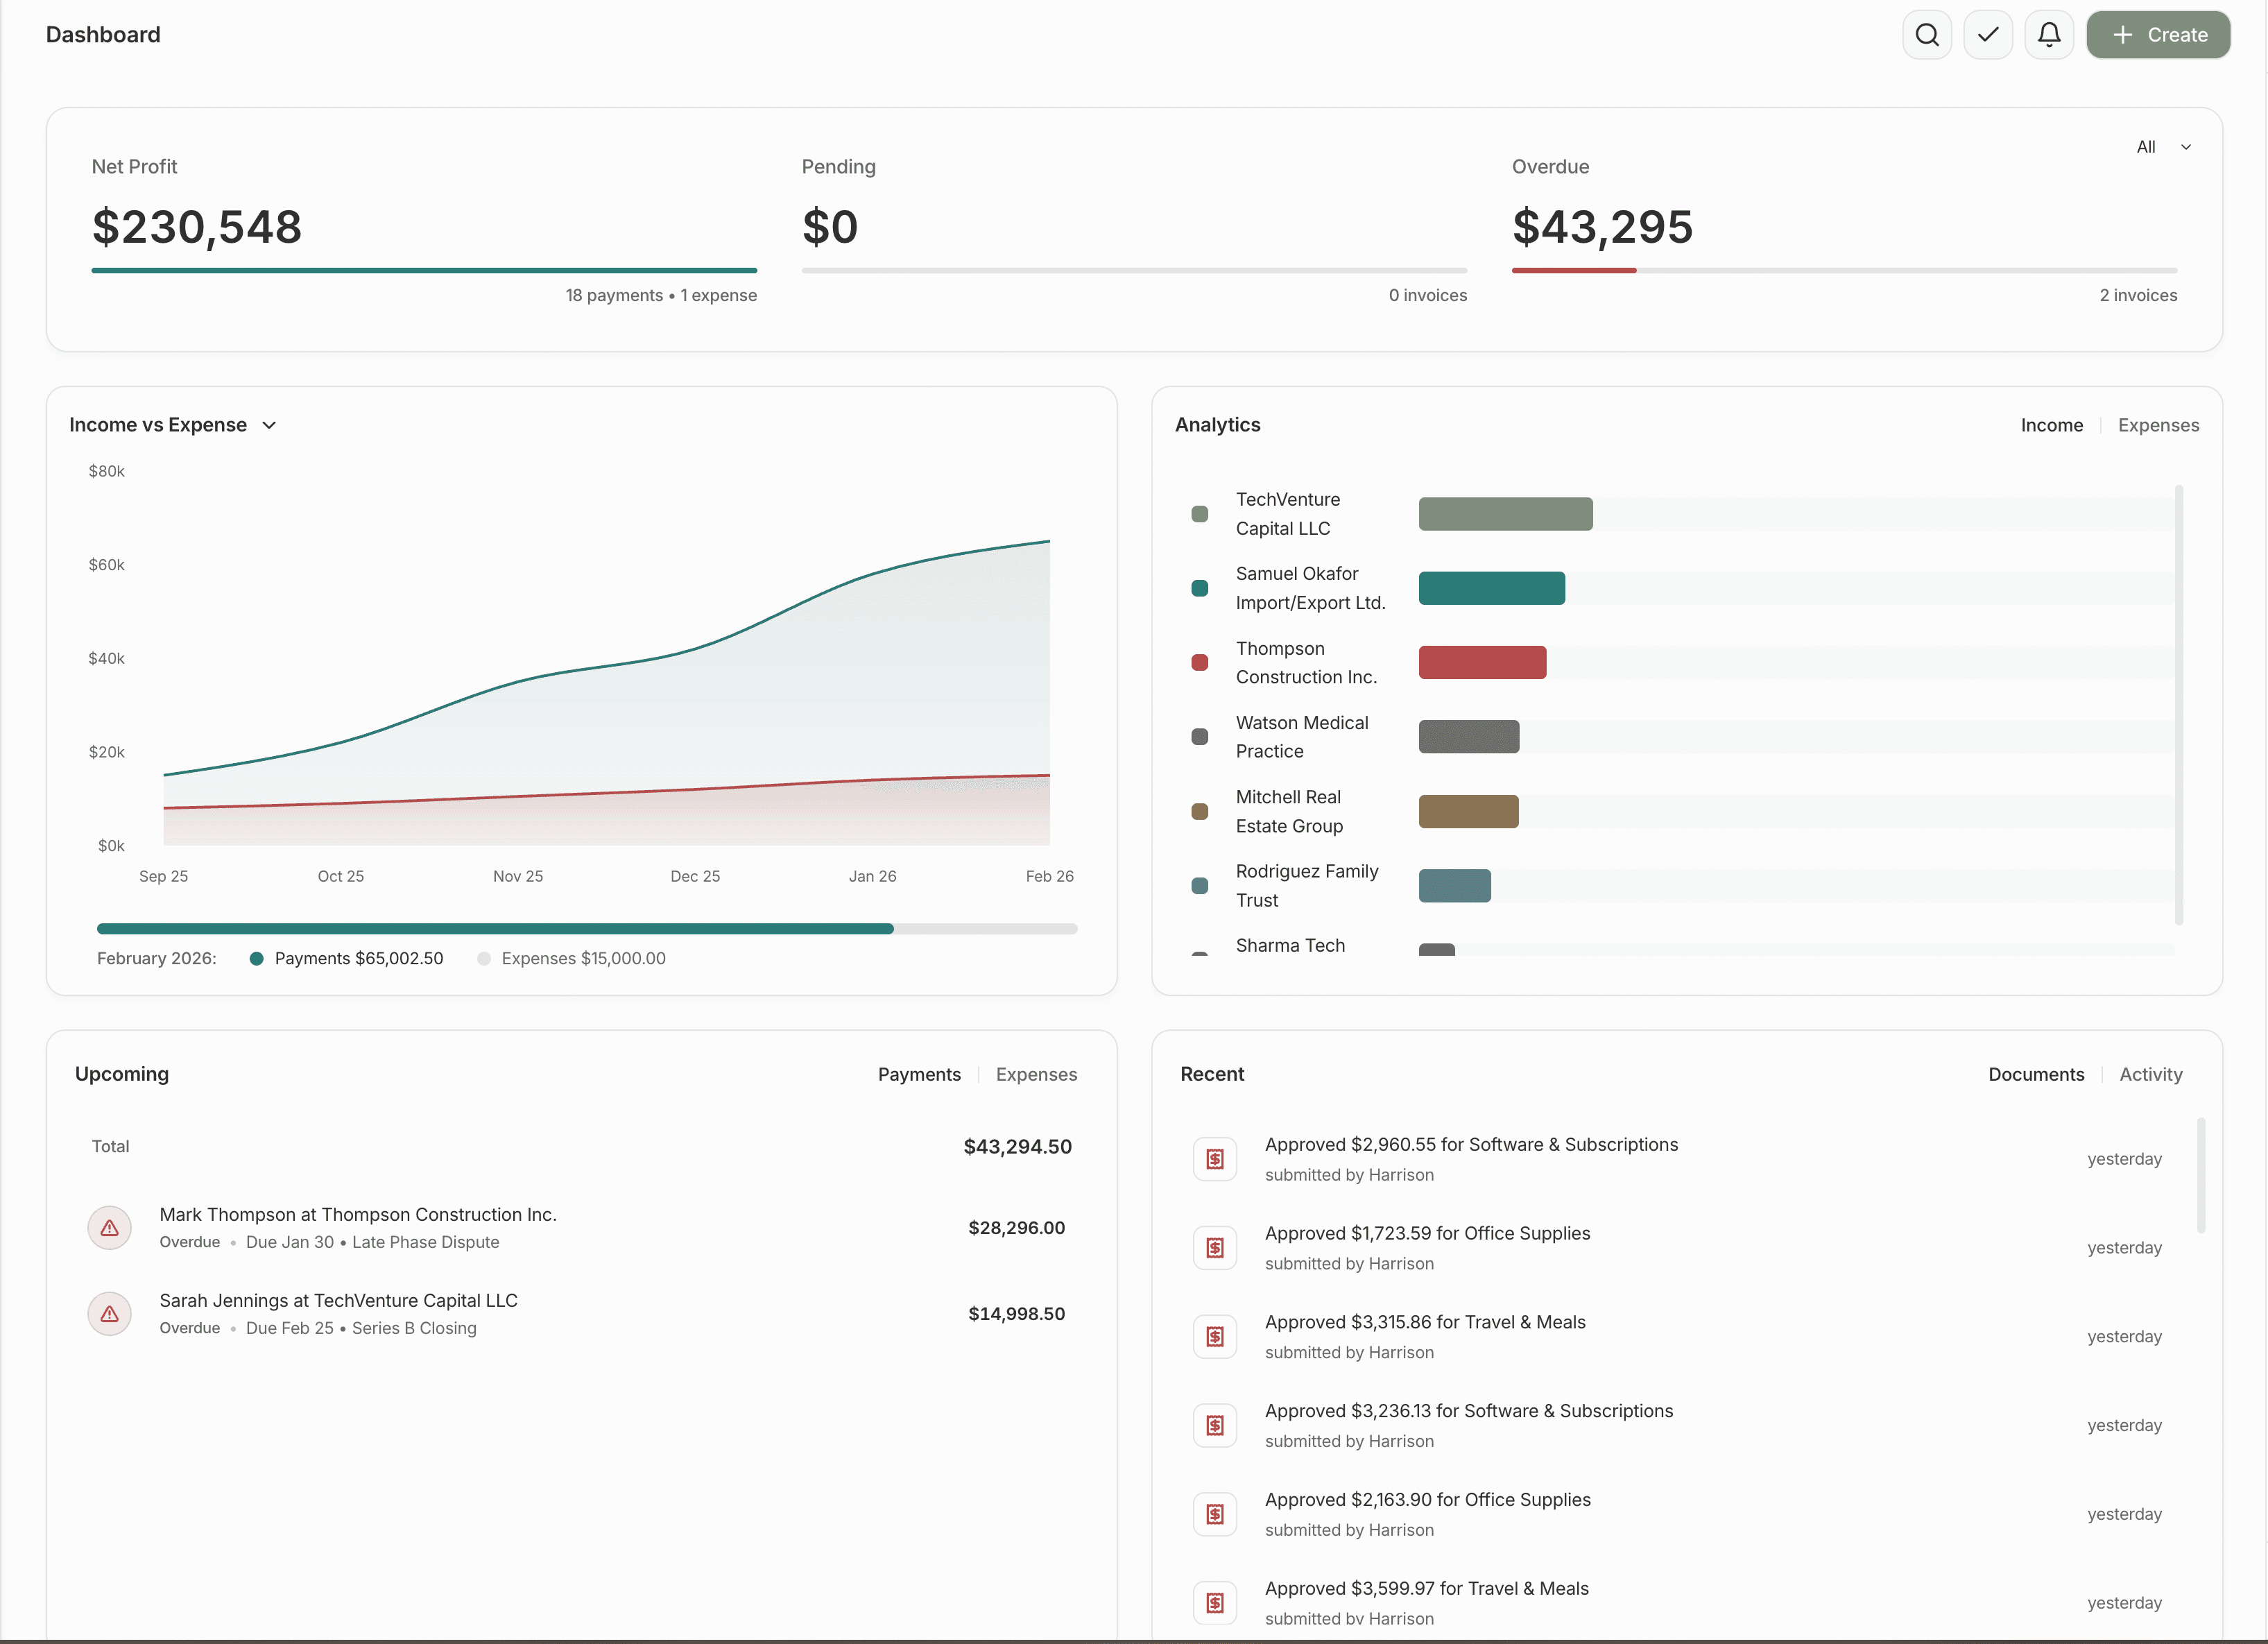The image size is (2268, 1644).
Task: Click the dollar icon on the Office Supplies $2,163.90 entry
Action: [x=1214, y=1514]
